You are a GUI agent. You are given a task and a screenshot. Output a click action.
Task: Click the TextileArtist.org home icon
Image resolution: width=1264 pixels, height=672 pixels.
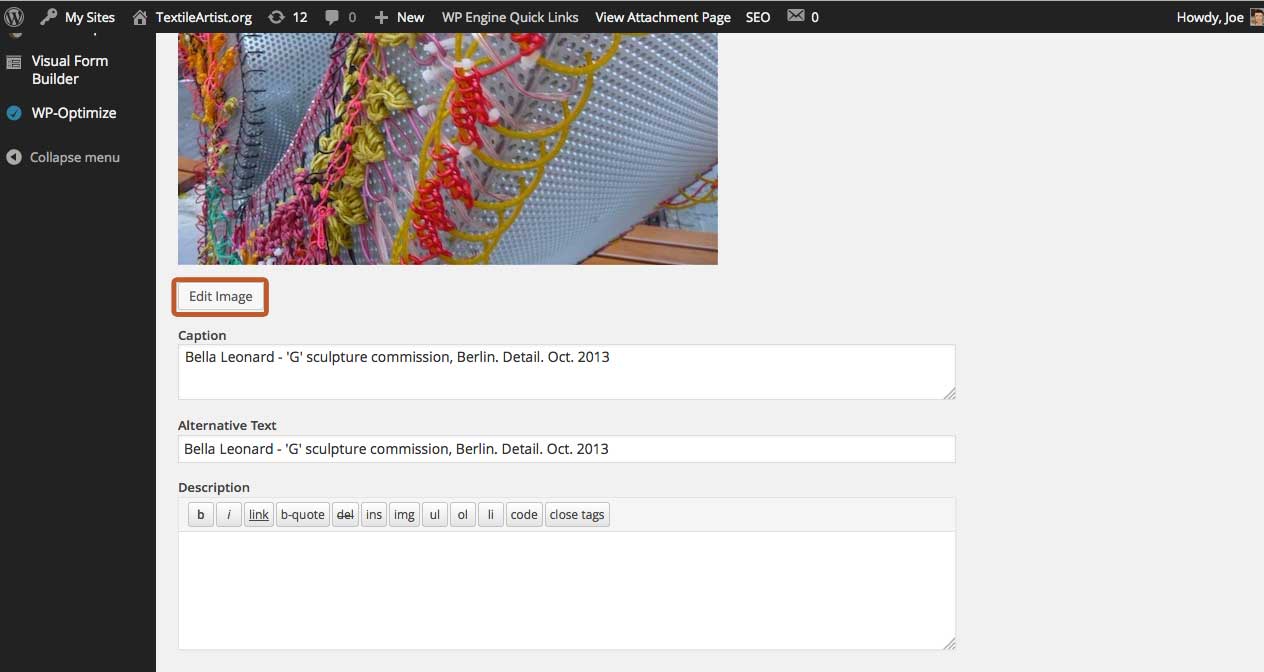click(x=140, y=17)
